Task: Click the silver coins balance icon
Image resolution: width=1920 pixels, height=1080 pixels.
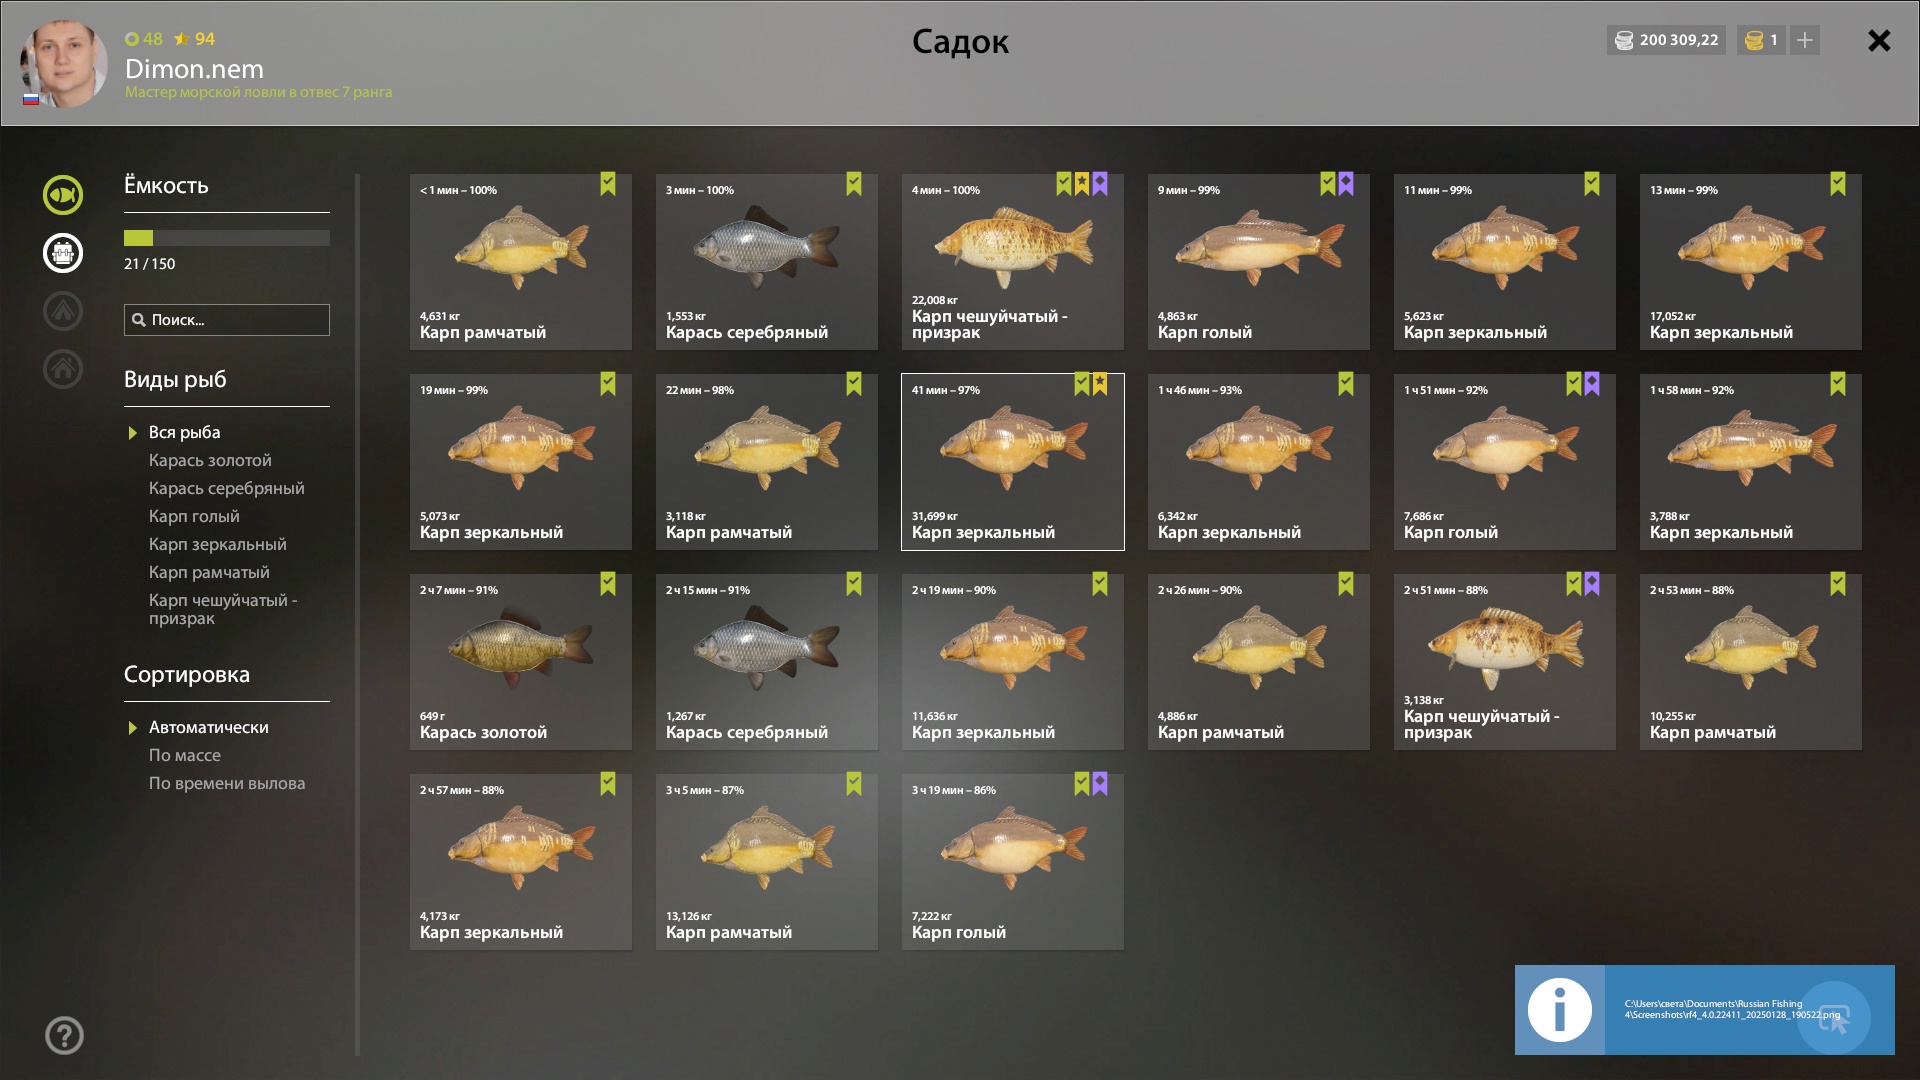Action: click(x=1624, y=40)
